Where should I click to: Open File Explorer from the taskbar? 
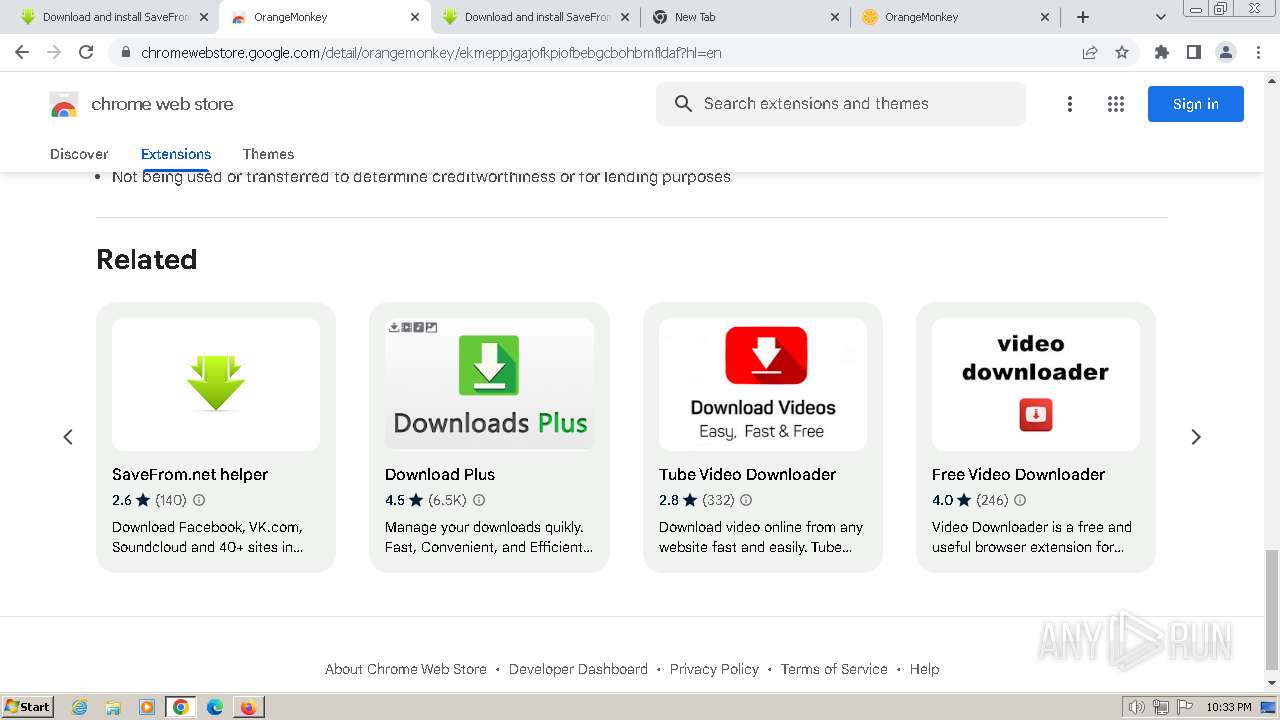tap(113, 707)
